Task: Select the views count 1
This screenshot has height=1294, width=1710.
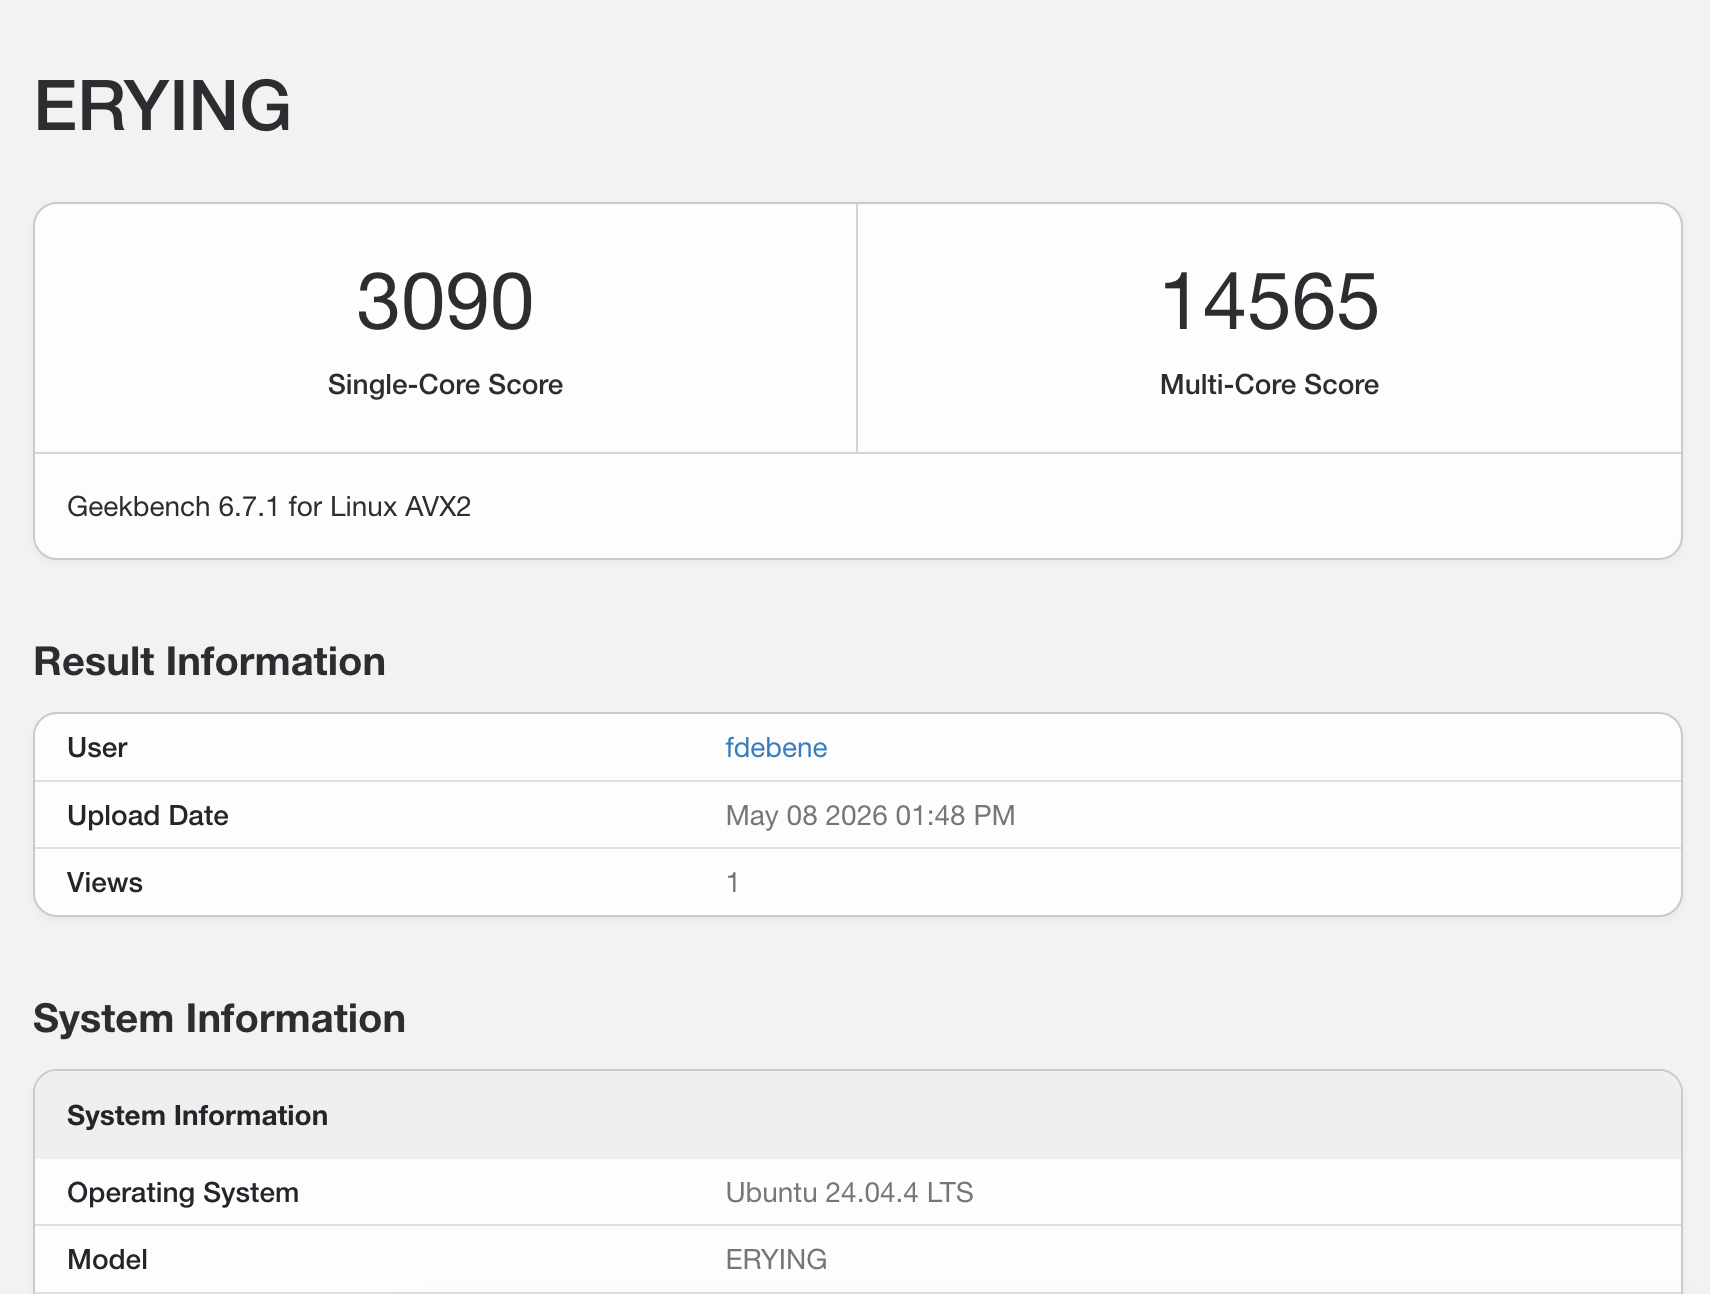Action: (732, 883)
